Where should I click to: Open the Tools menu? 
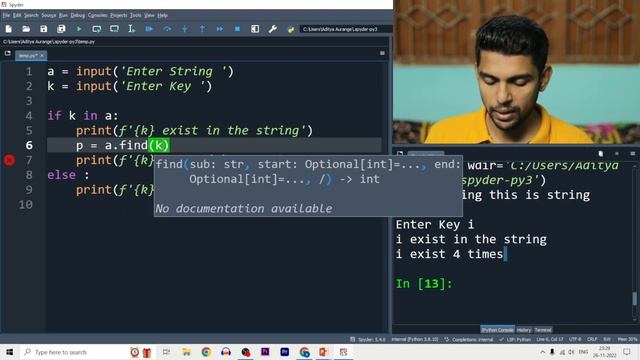tap(136, 16)
